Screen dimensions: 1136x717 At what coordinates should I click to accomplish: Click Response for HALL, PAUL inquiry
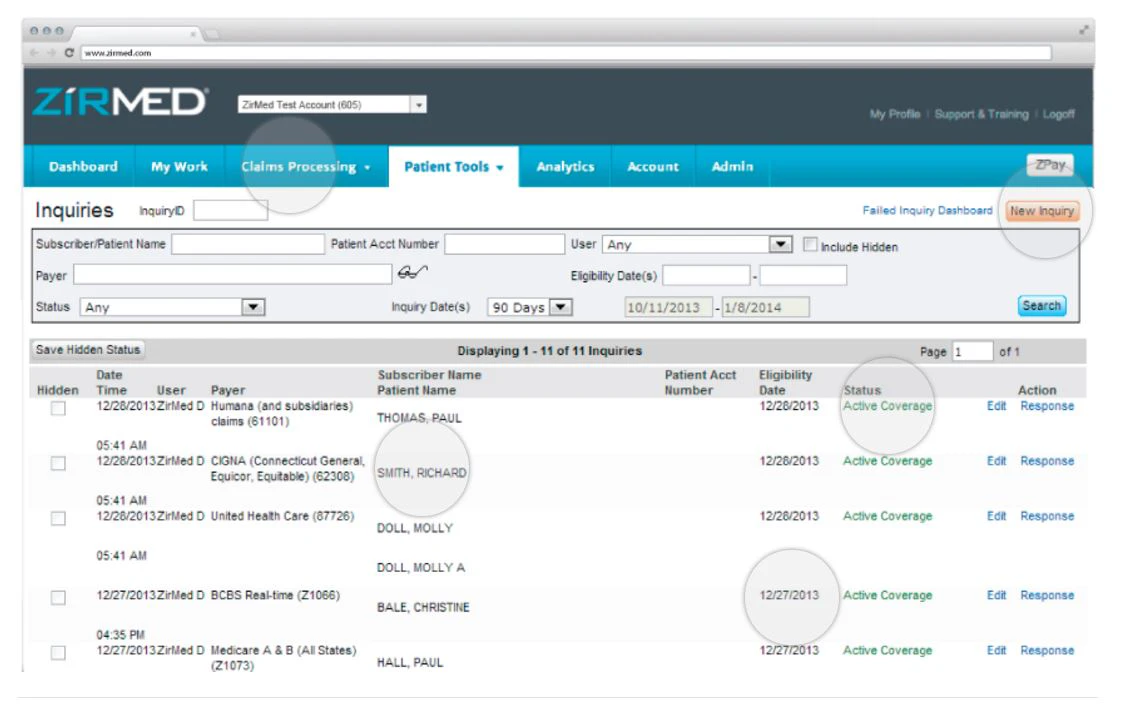point(1047,650)
